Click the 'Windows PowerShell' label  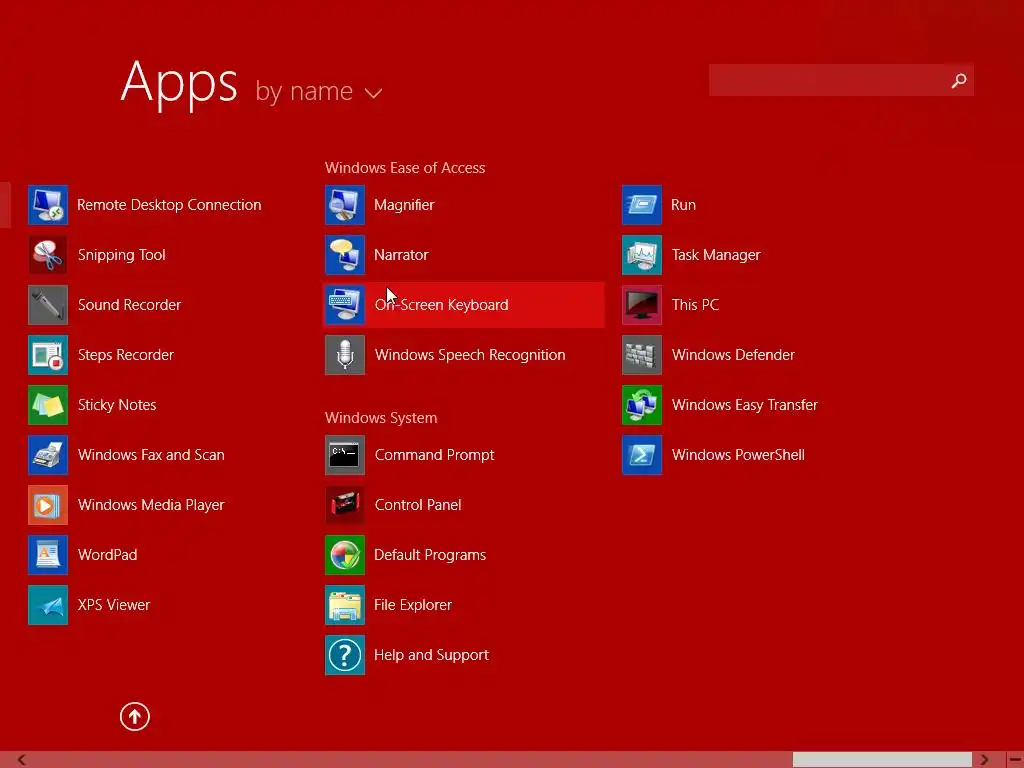[x=738, y=455]
